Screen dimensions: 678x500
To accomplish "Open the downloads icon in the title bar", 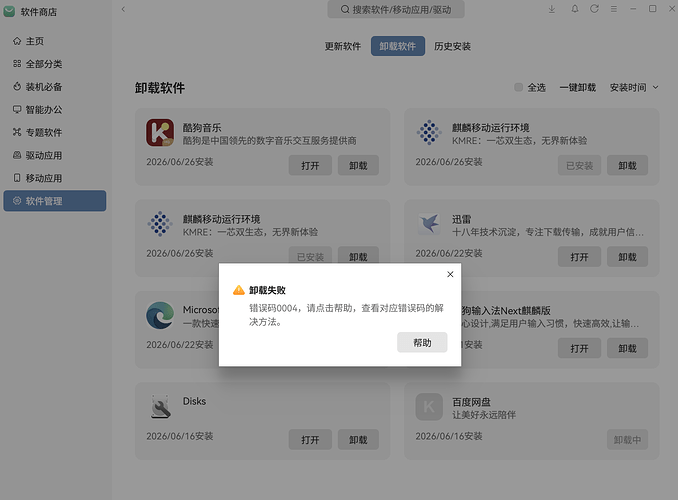I will tap(552, 9).
